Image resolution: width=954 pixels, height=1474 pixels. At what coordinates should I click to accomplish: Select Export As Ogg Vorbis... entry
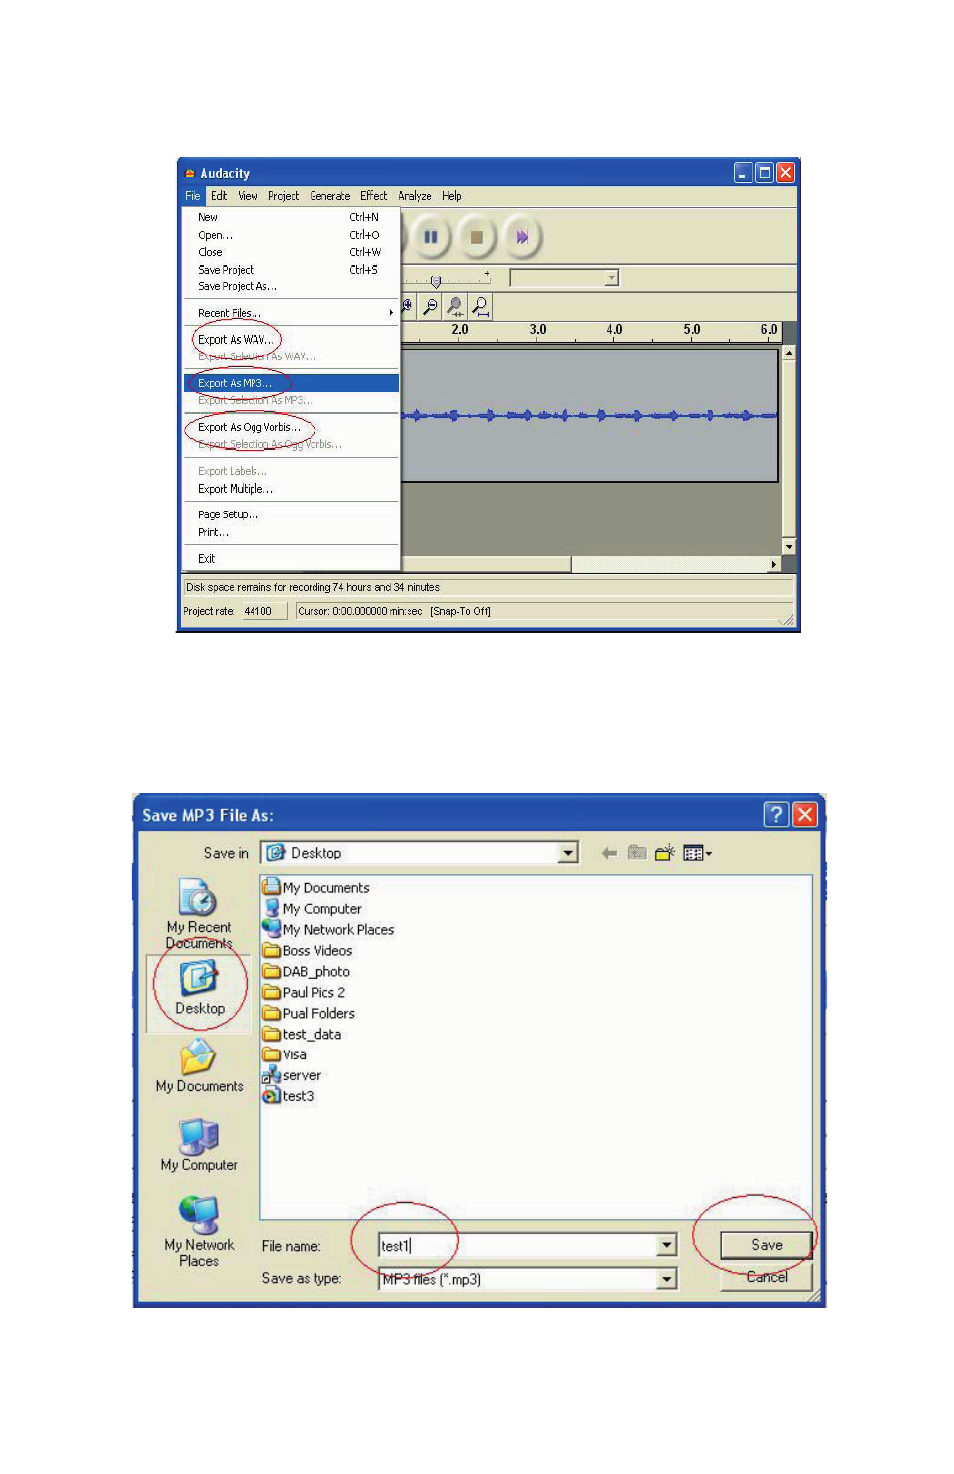pos(291,427)
